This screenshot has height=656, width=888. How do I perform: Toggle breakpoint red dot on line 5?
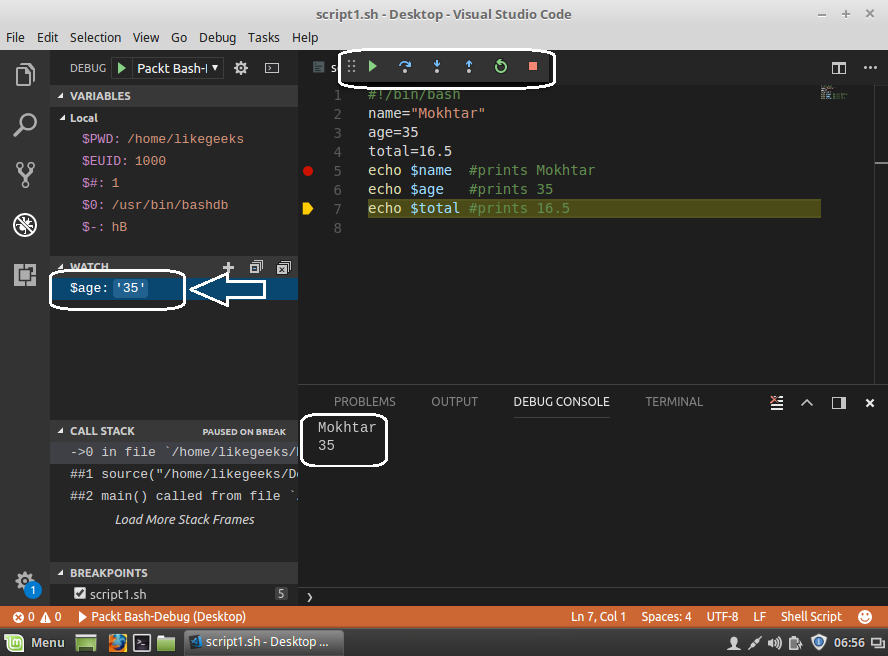[x=308, y=171]
